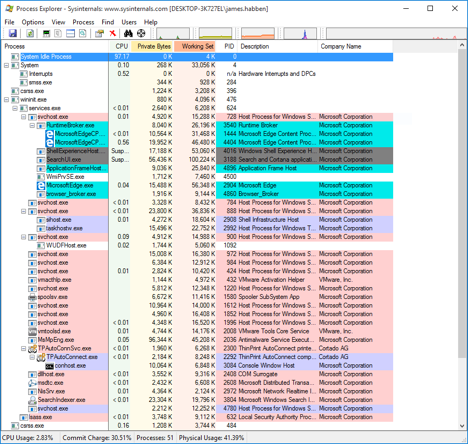The height and width of the screenshot is (444, 468).
Task: Click 'Commit Charge: 30.51%' in status bar
Action: tap(97, 438)
